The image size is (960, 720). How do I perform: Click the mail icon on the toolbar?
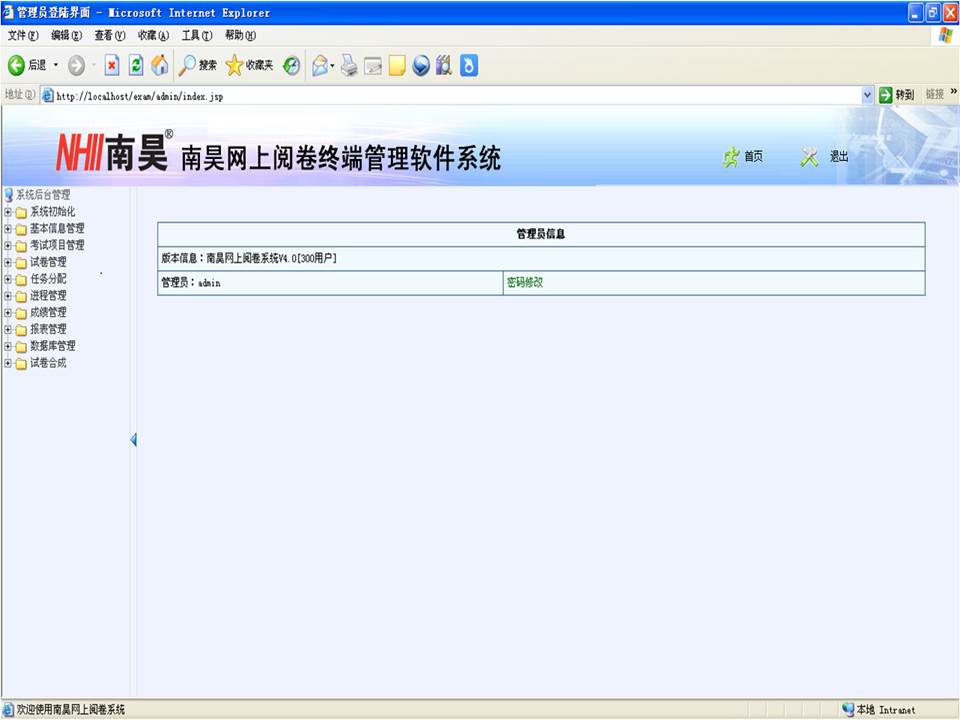click(x=318, y=65)
